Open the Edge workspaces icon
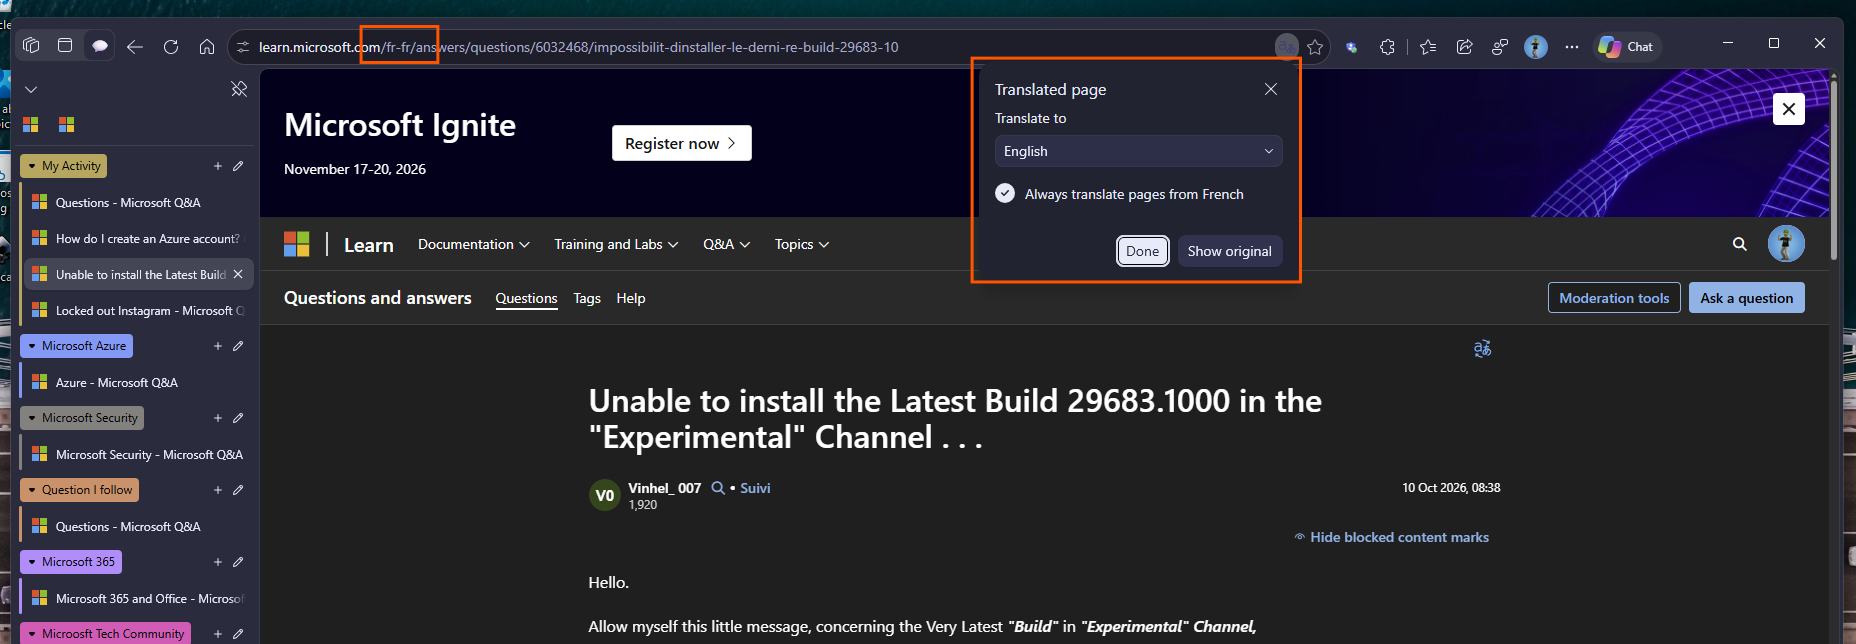This screenshot has height=644, width=1856. tap(31, 46)
